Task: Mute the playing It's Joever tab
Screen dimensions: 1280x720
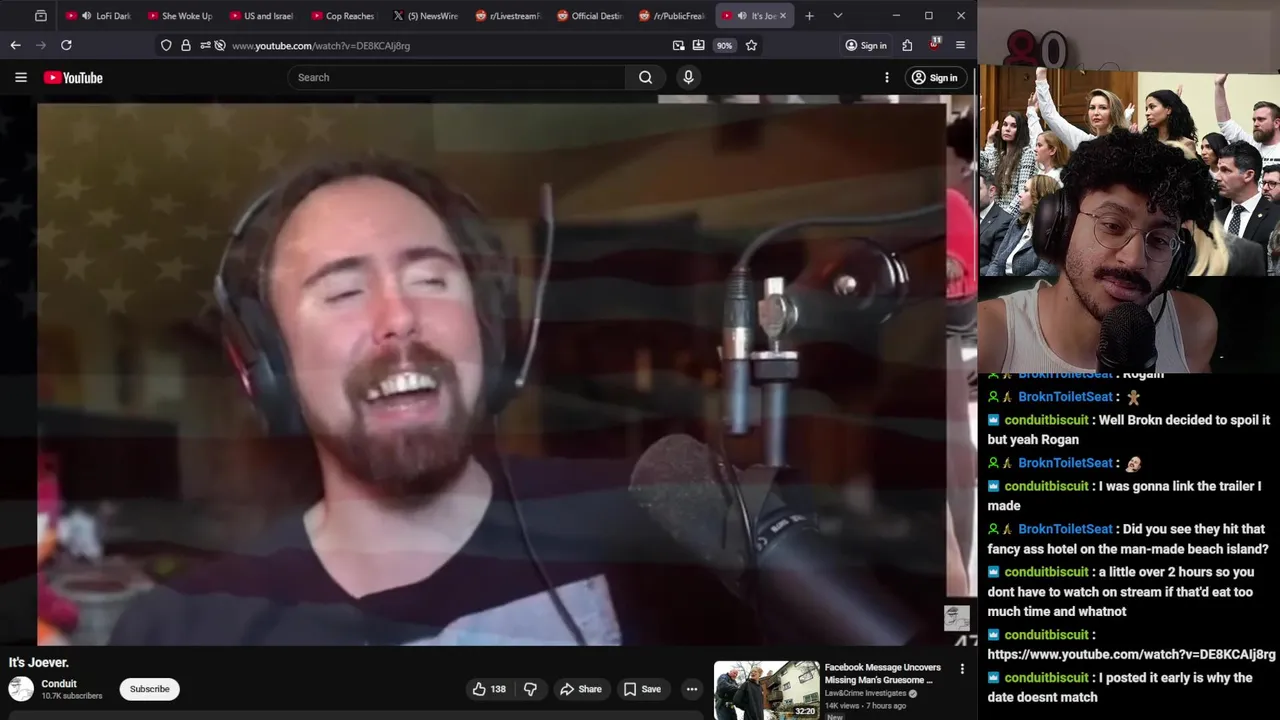Action: click(x=742, y=16)
